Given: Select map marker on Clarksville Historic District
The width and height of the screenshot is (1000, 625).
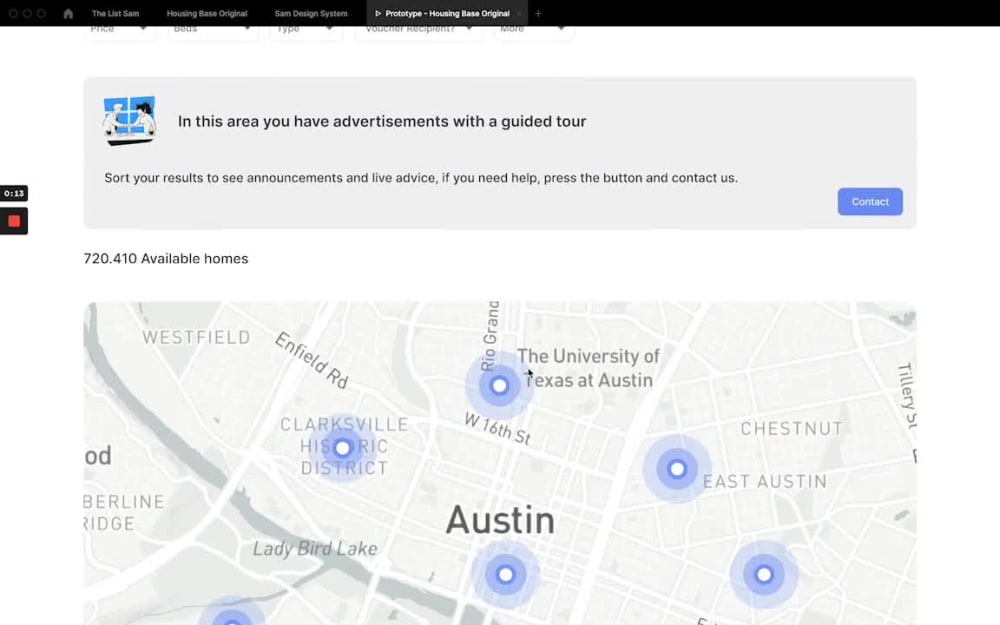Looking at the screenshot, I should click(x=342, y=448).
